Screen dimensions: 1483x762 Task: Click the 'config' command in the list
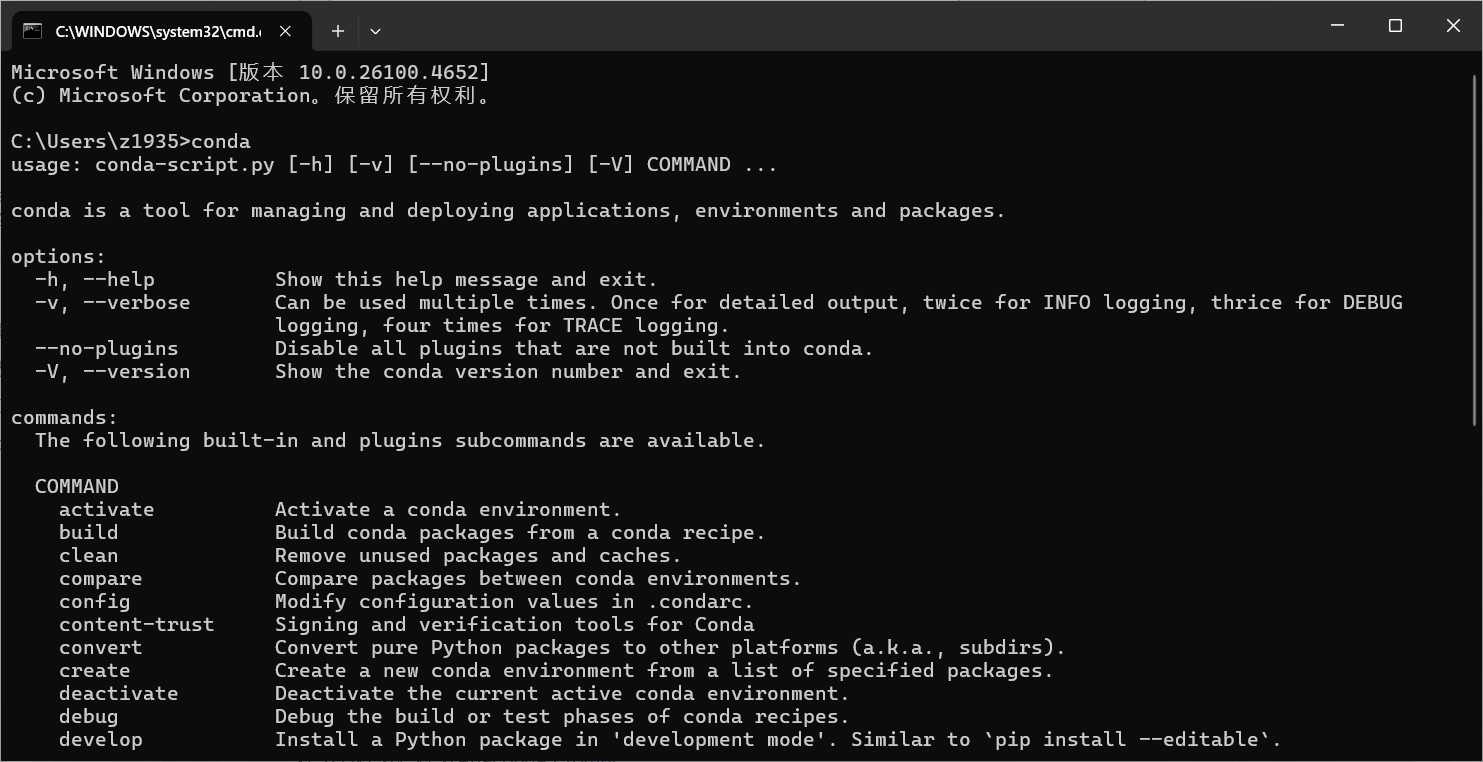(x=94, y=601)
